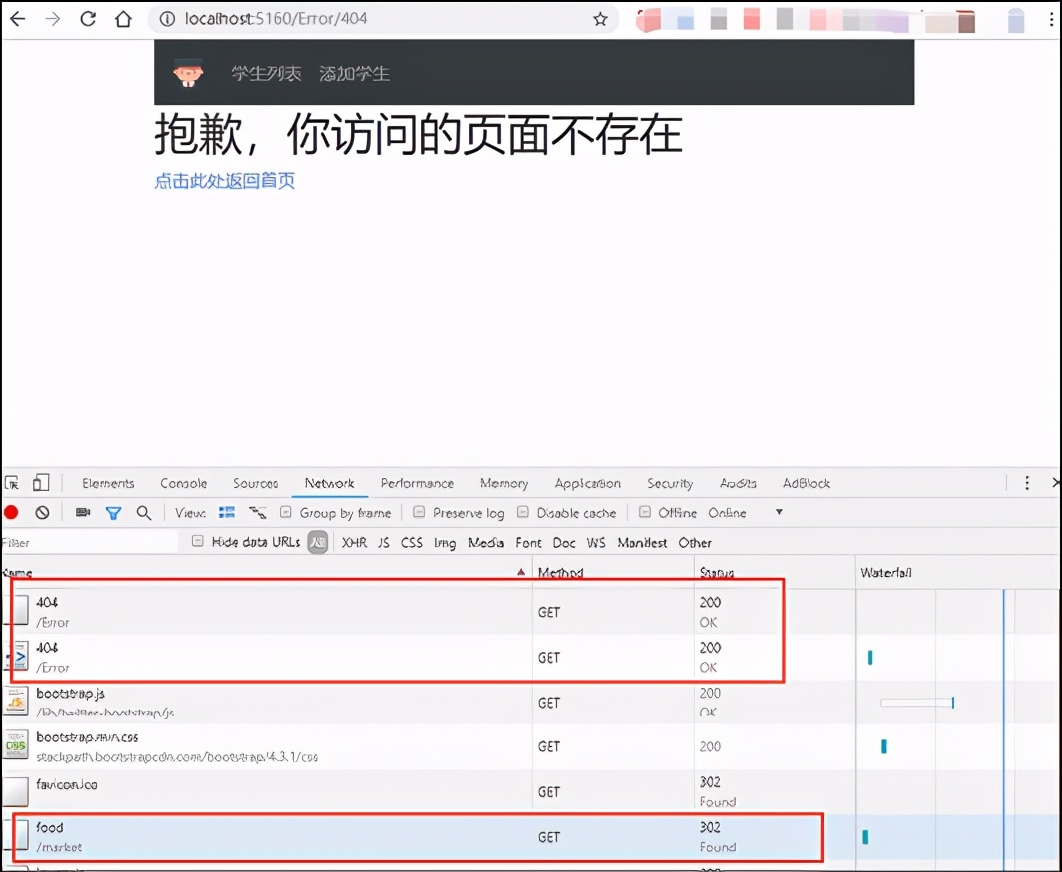
Task: Enable screenshot capture in Network panel
Action: [x=82, y=512]
